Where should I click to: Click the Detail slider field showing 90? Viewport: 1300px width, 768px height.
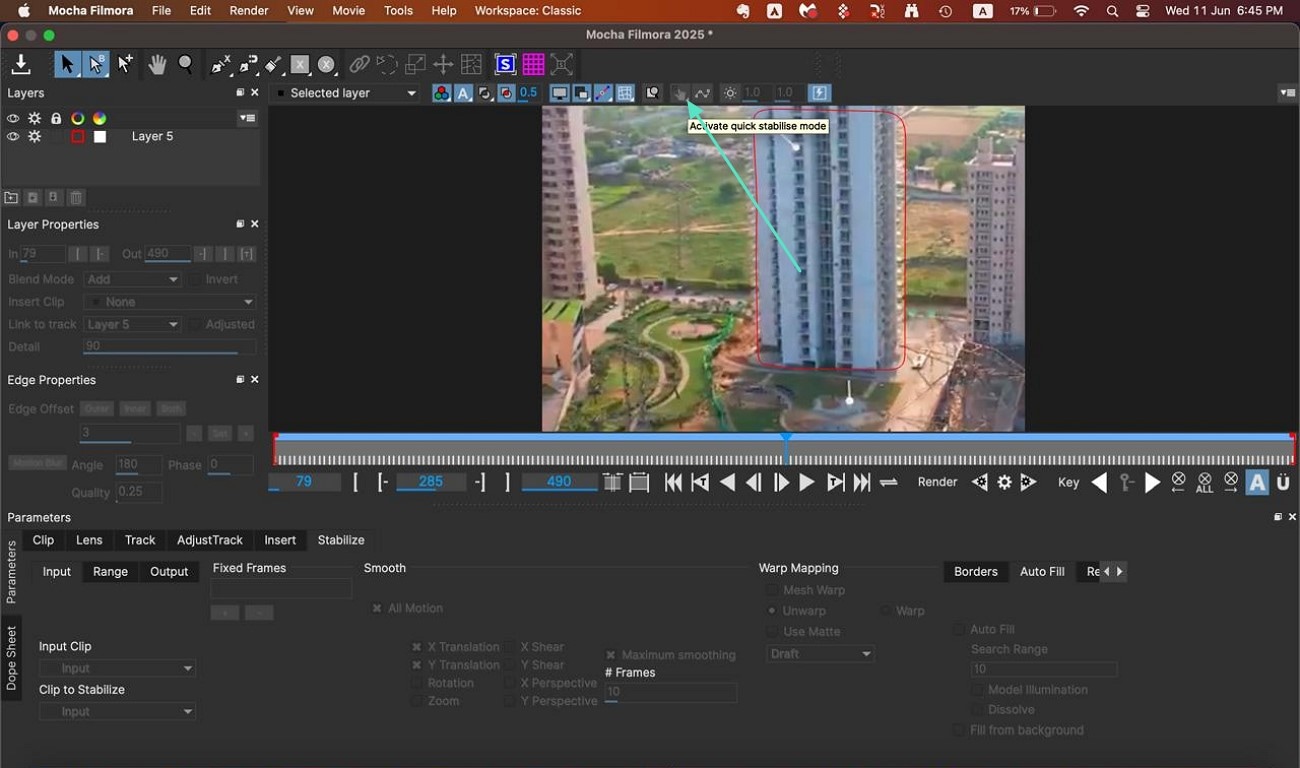tap(170, 347)
